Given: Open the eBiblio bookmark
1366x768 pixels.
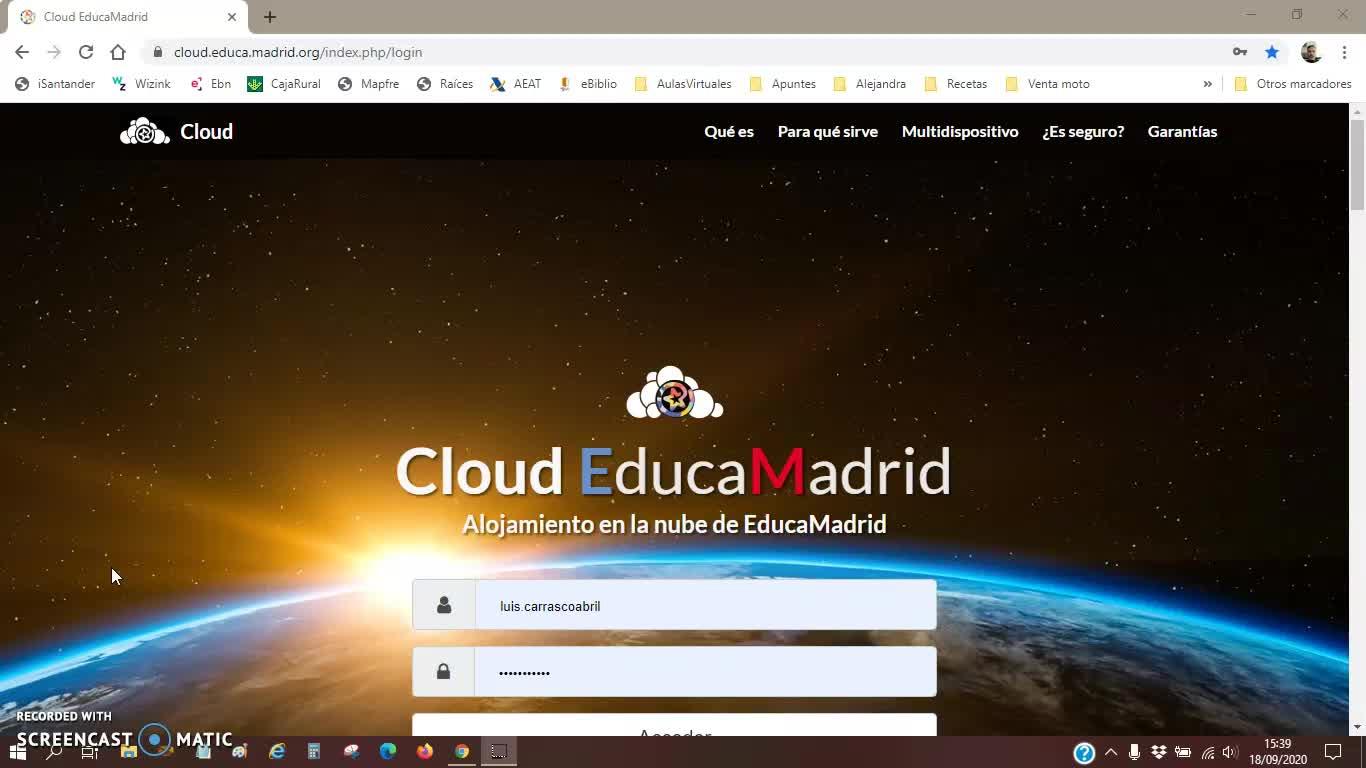Looking at the screenshot, I should [x=588, y=84].
